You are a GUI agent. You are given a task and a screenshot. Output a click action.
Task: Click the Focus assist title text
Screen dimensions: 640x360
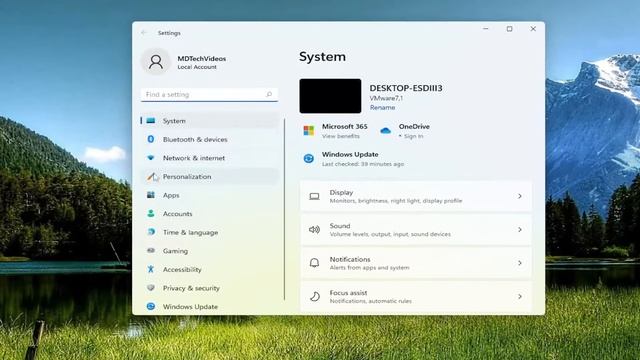pos(348,293)
